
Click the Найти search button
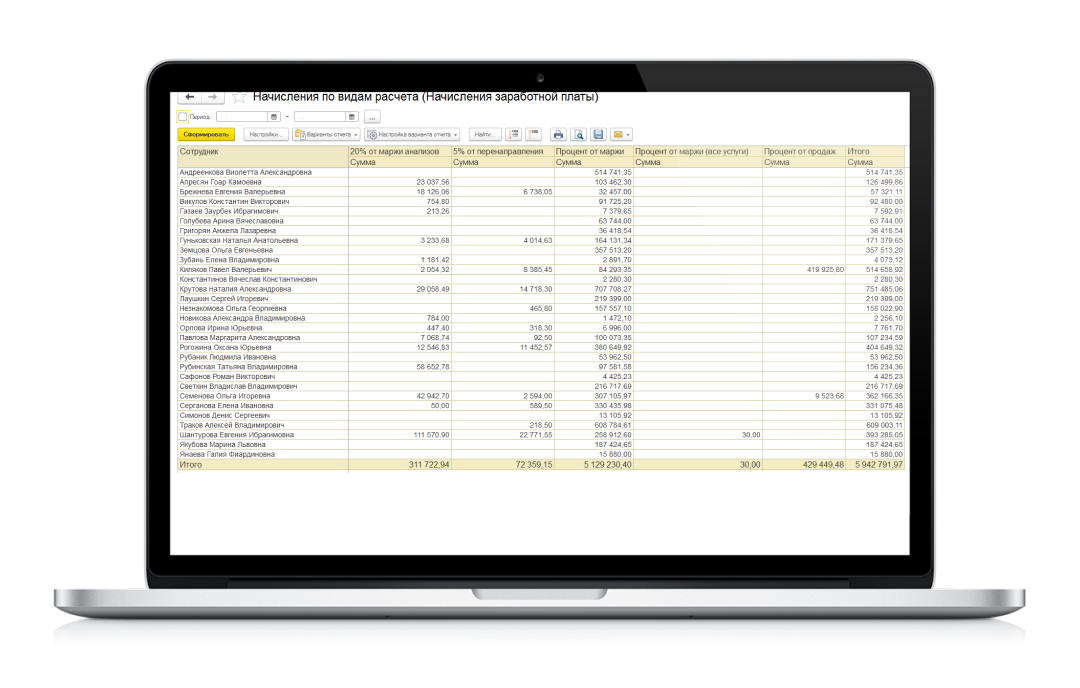click(x=484, y=134)
